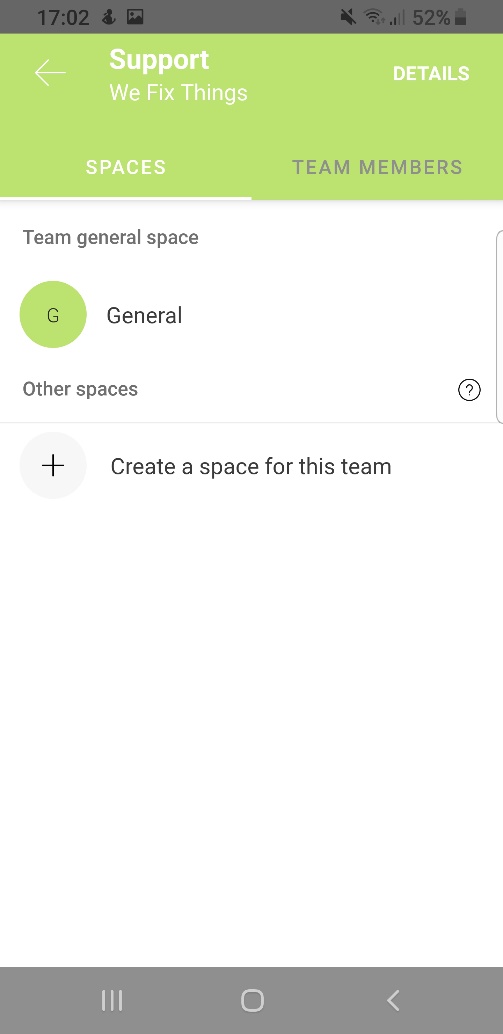503x1034 pixels.
Task: Tap the image notification icon
Action: [135, 17]
